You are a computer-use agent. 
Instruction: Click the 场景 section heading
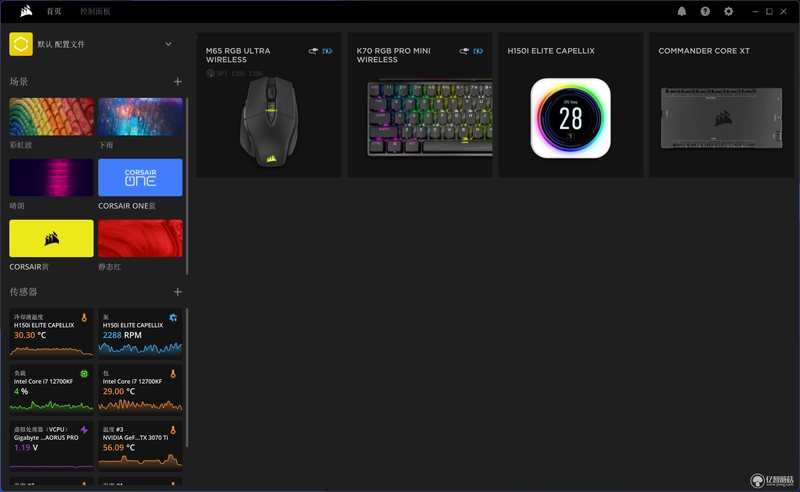pyautogui.click(x=19, y=82)
